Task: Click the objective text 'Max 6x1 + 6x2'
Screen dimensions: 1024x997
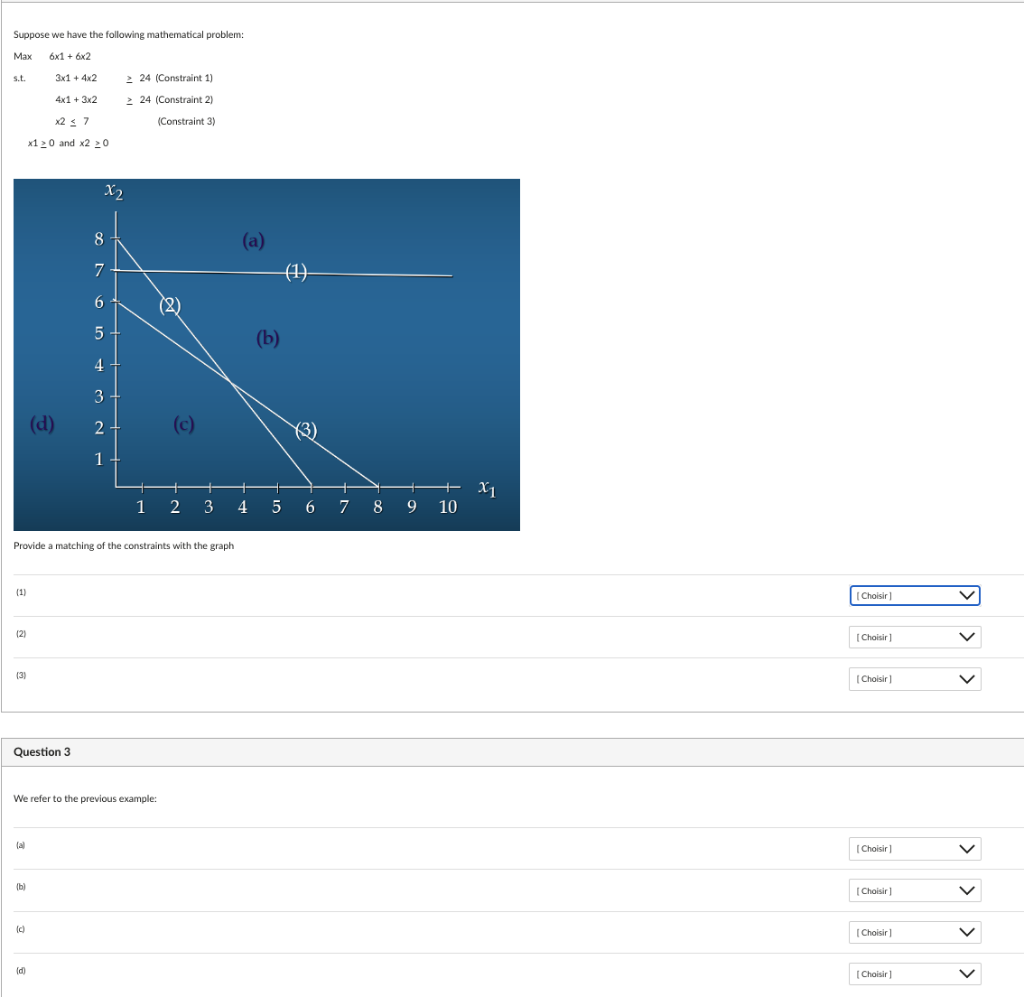Action: (x=52, y=56)
